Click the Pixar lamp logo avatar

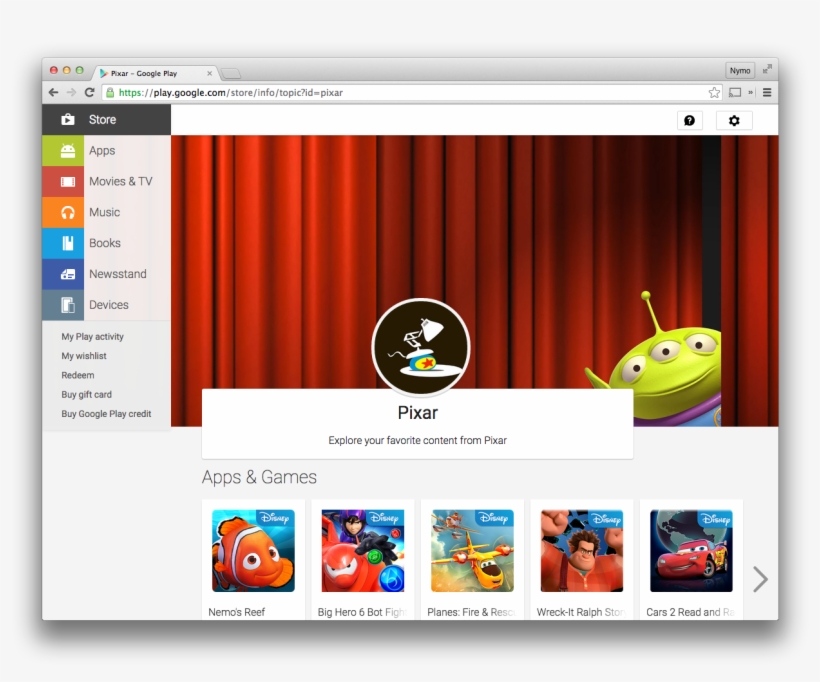tap(421, 347)
